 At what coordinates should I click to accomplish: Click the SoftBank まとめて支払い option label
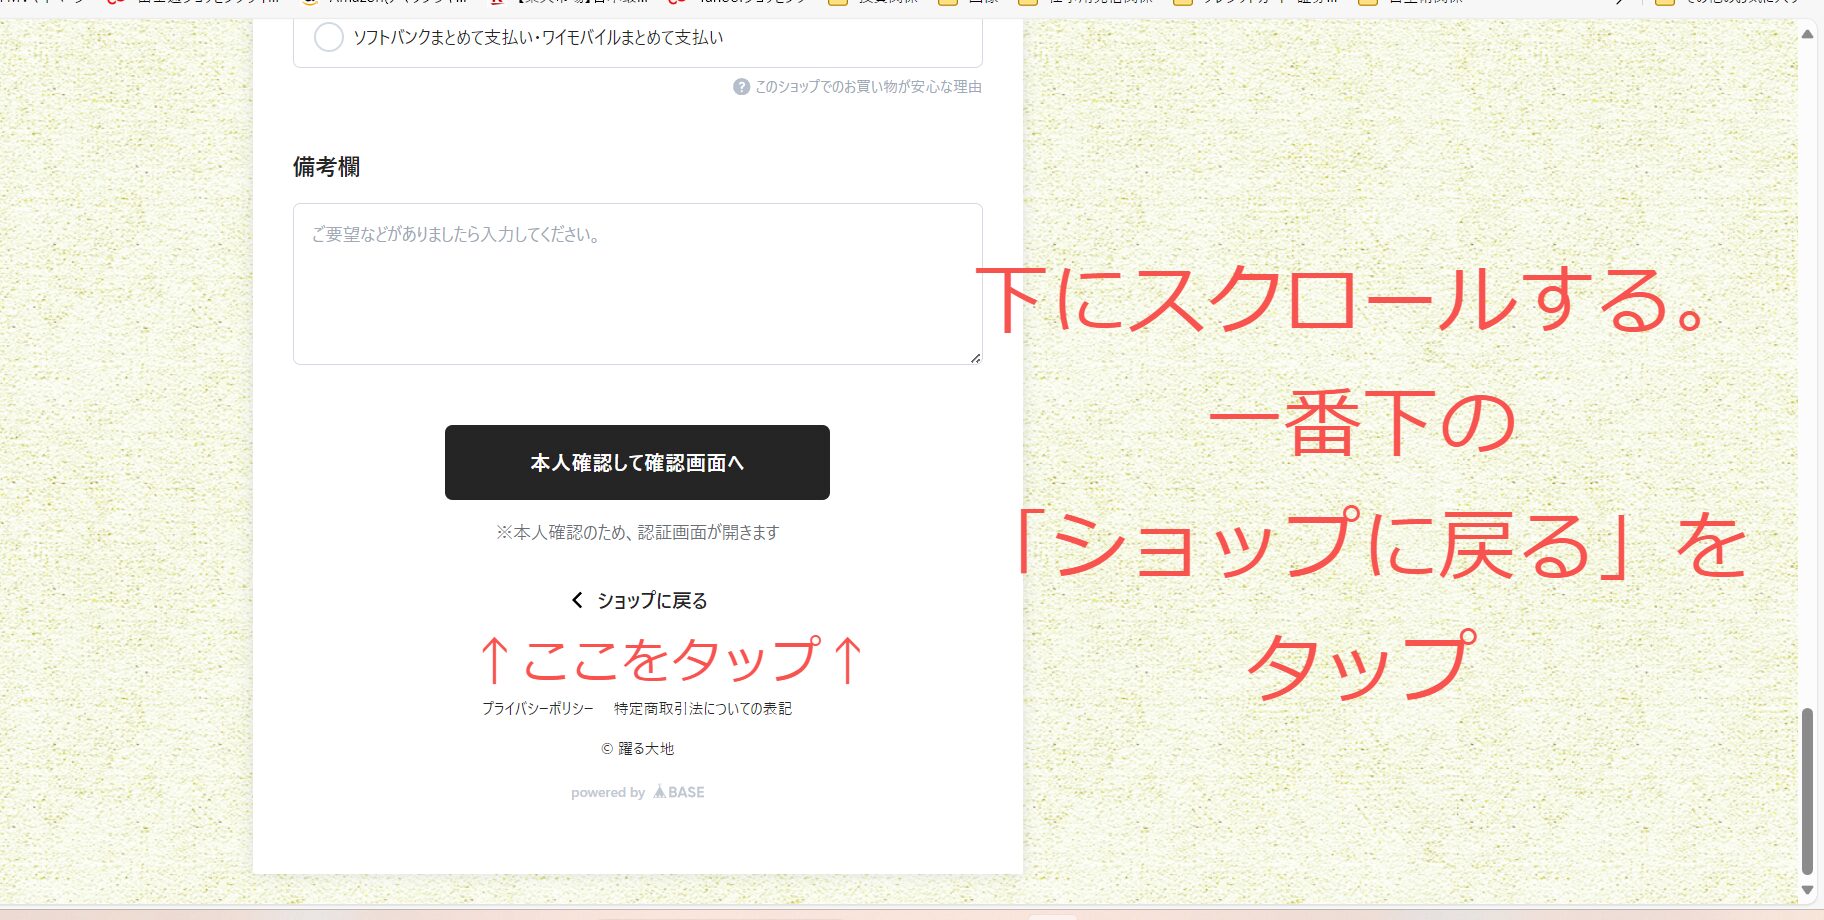(x=538, y=38)
